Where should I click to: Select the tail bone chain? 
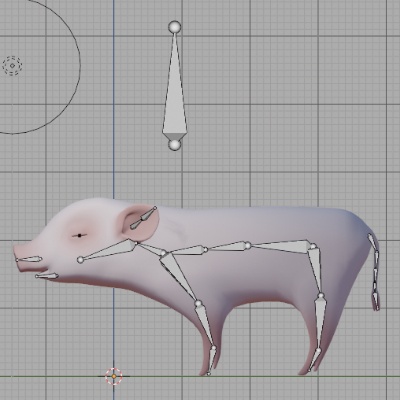coord(375,272)
